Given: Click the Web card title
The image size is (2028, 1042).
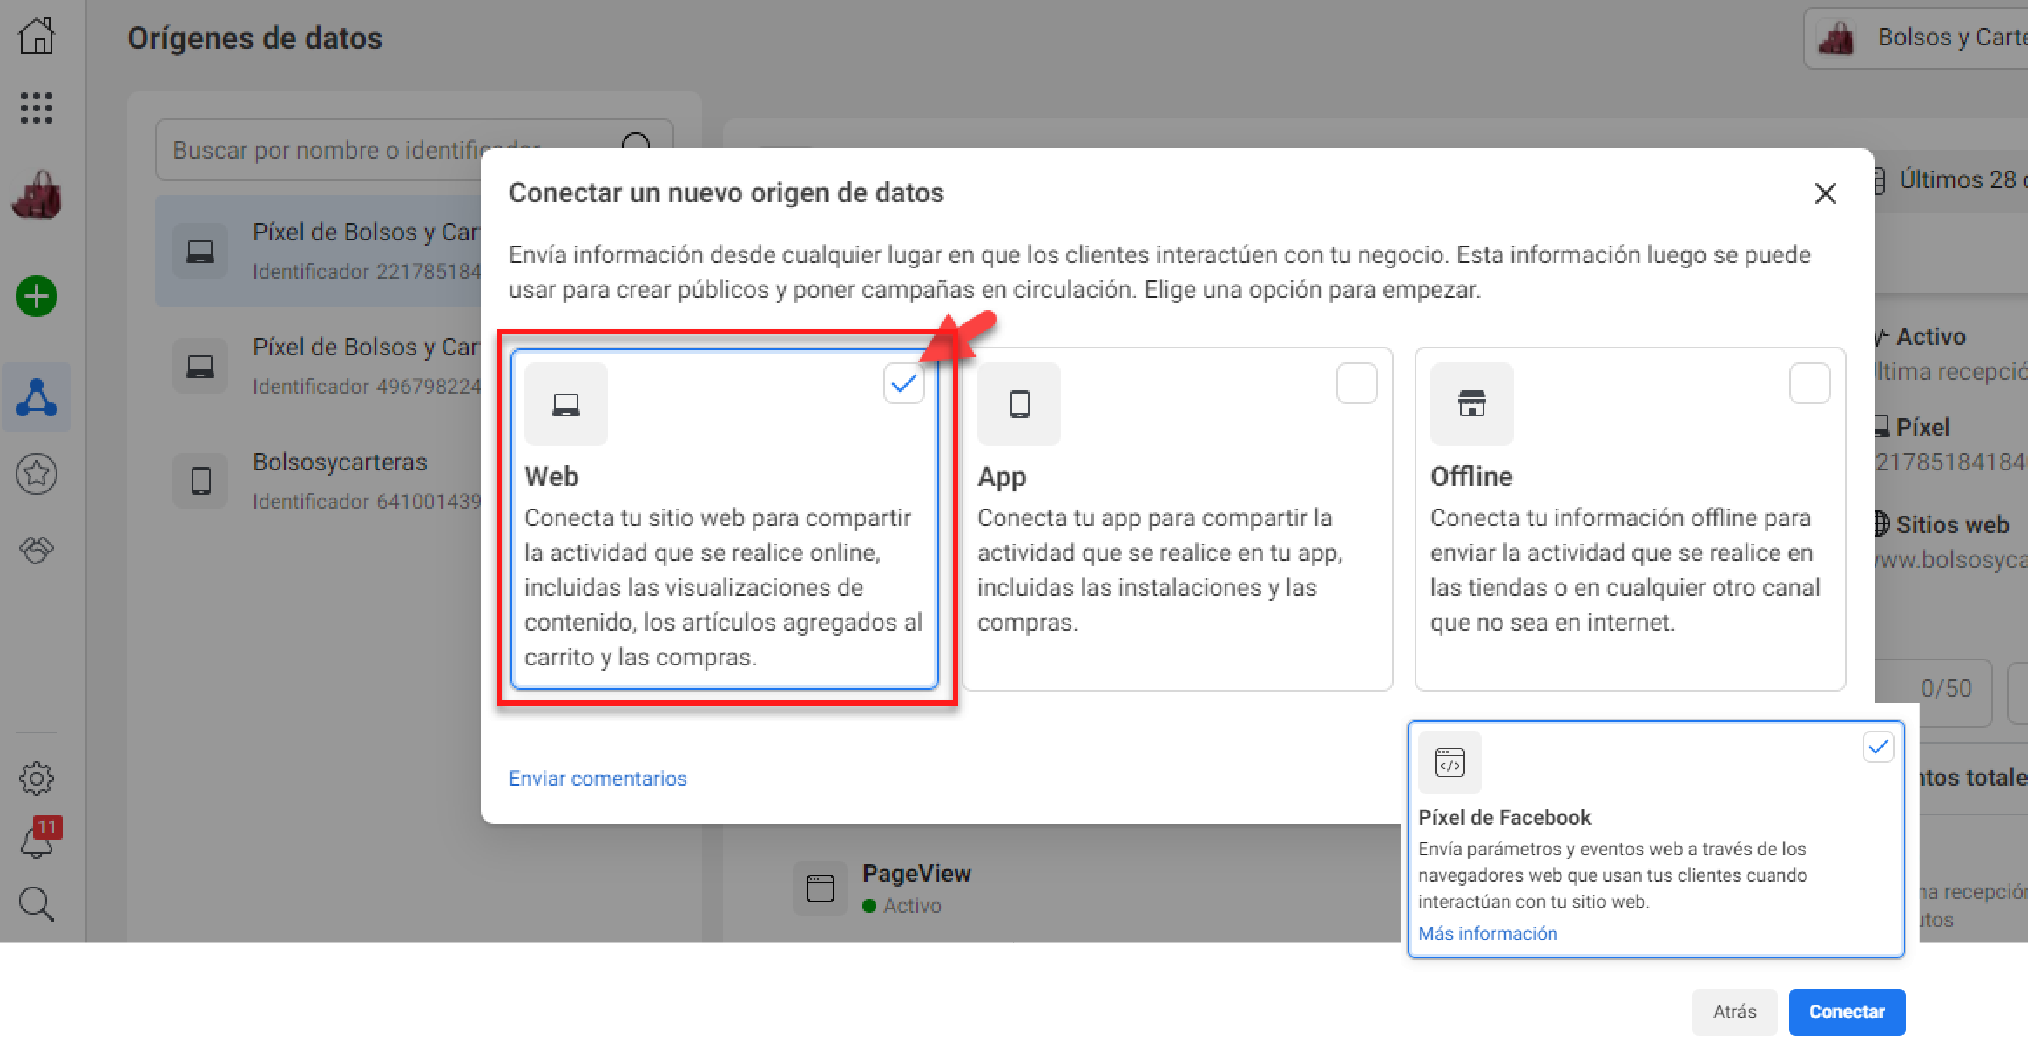Looking at the screenshot, I should click(552, 476).
